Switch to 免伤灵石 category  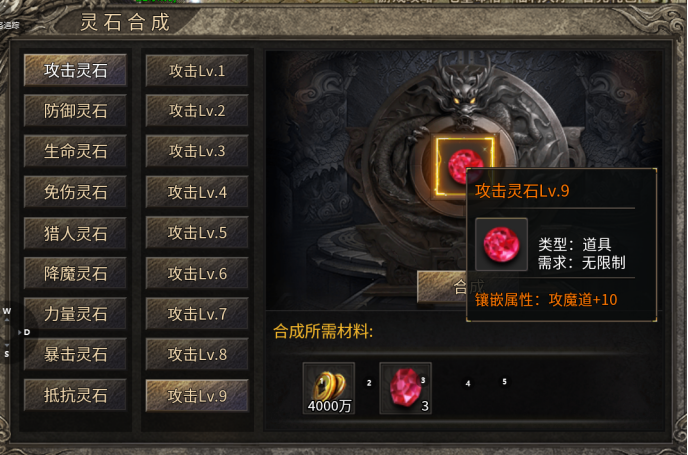pyautogui.click(x=75, y=192)
